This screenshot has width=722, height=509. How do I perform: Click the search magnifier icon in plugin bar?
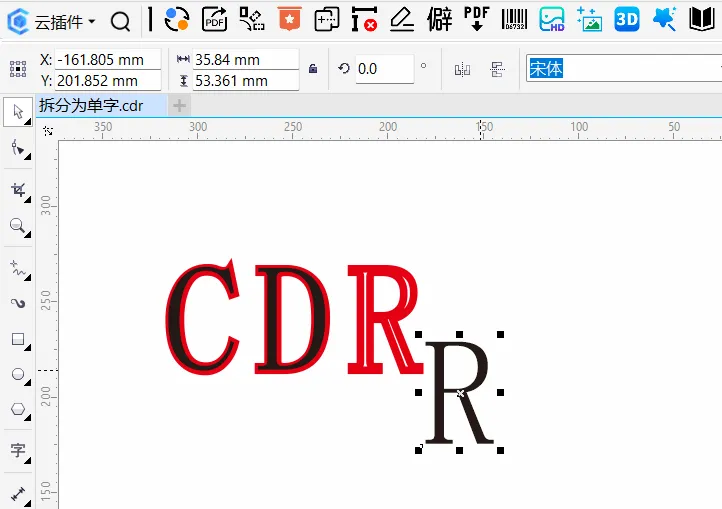[121, 21]
